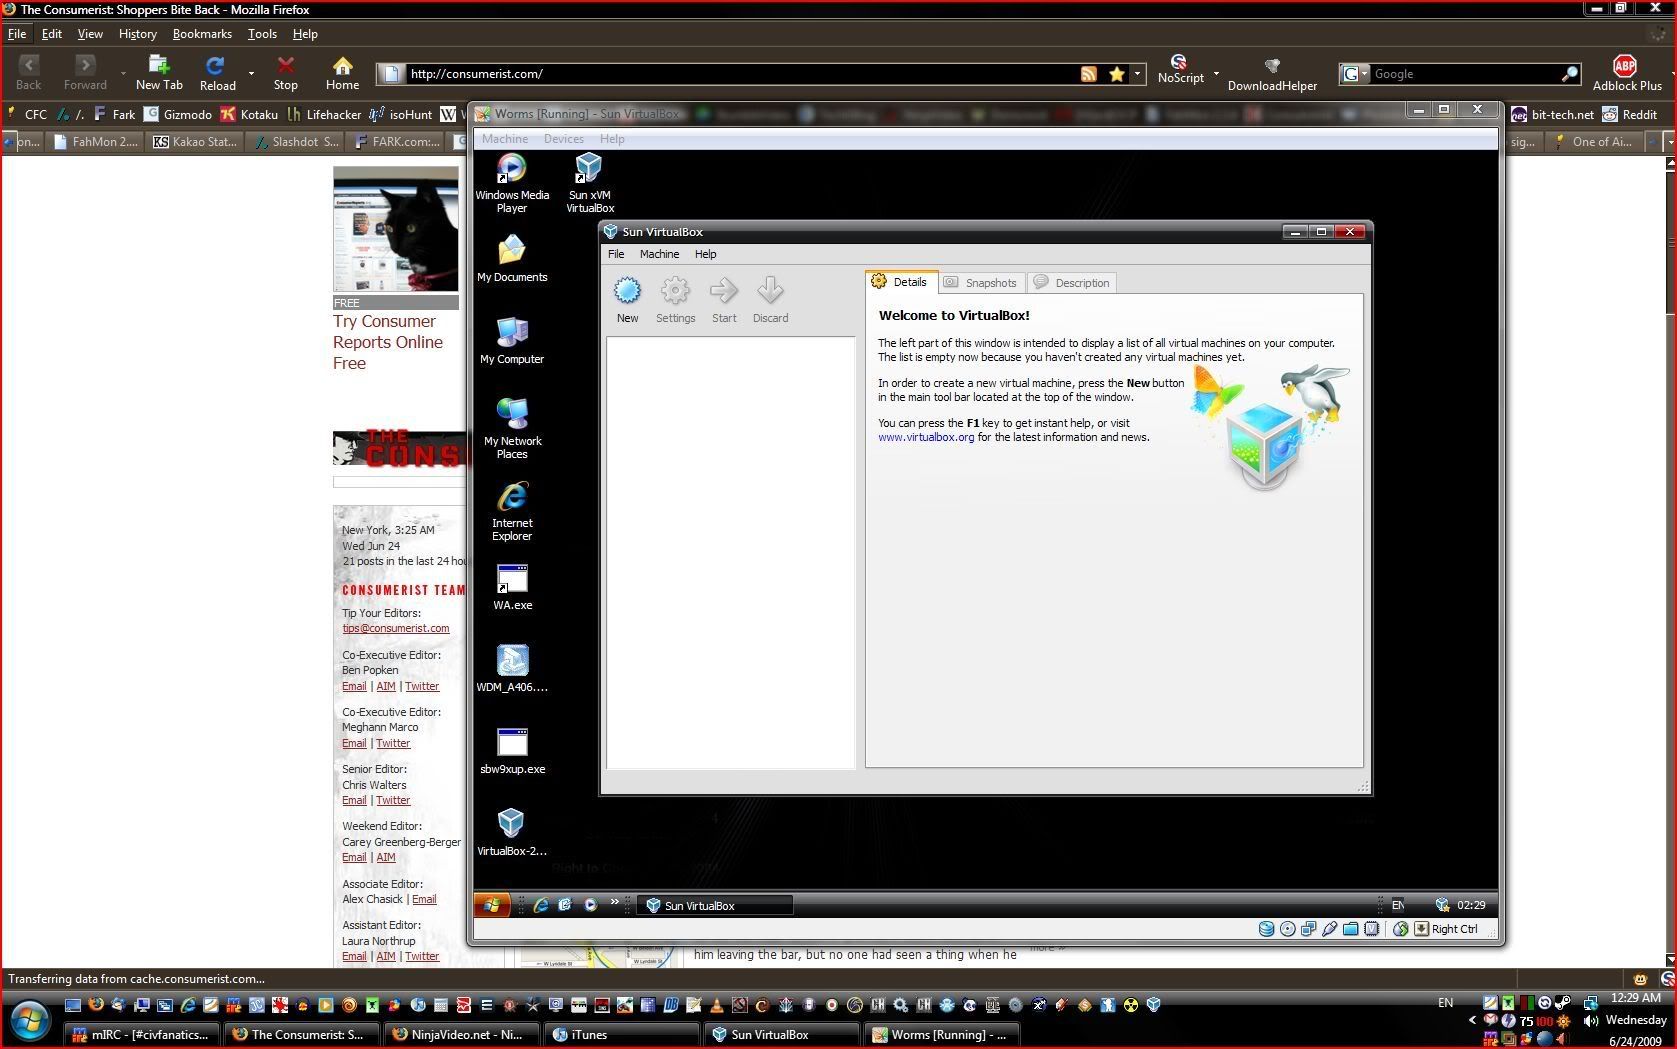Switch to iTunes in host taskbar
Image resolution: width=1677 pixels, height=1049 pixels.
click(x=622, y=1035)
